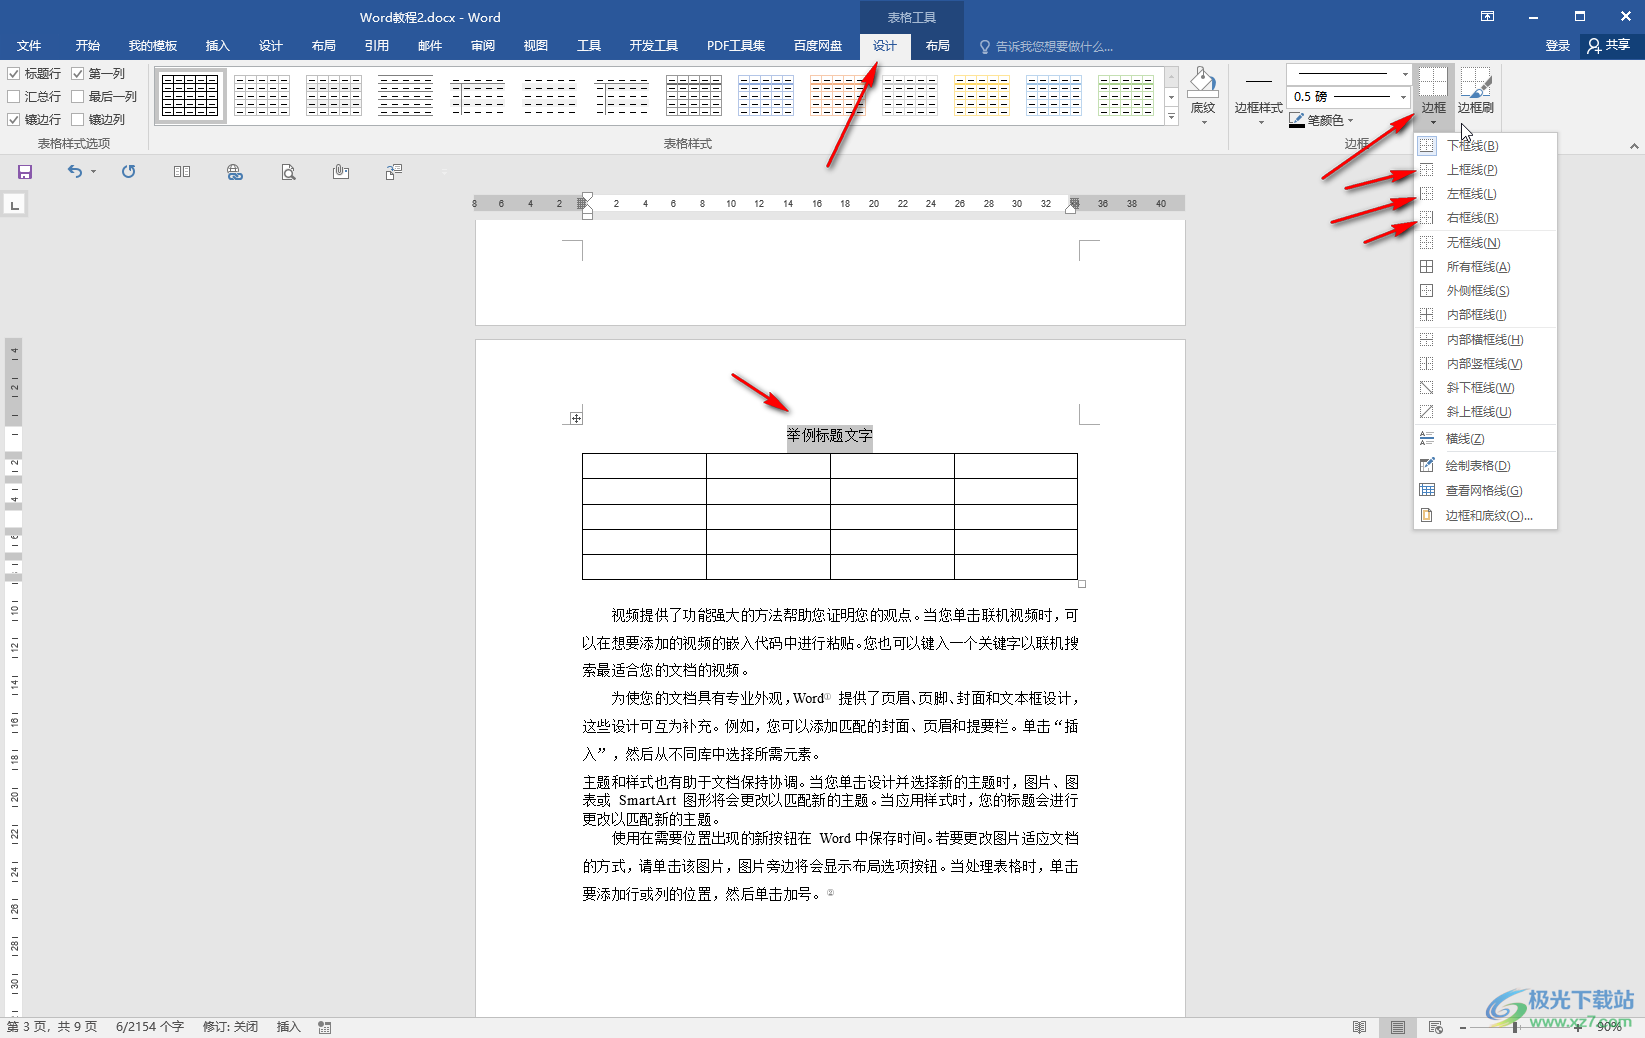Choose Left Border (左框线)
The width and height of the screenshot is (1645, 1038).
pos(1485,194)
